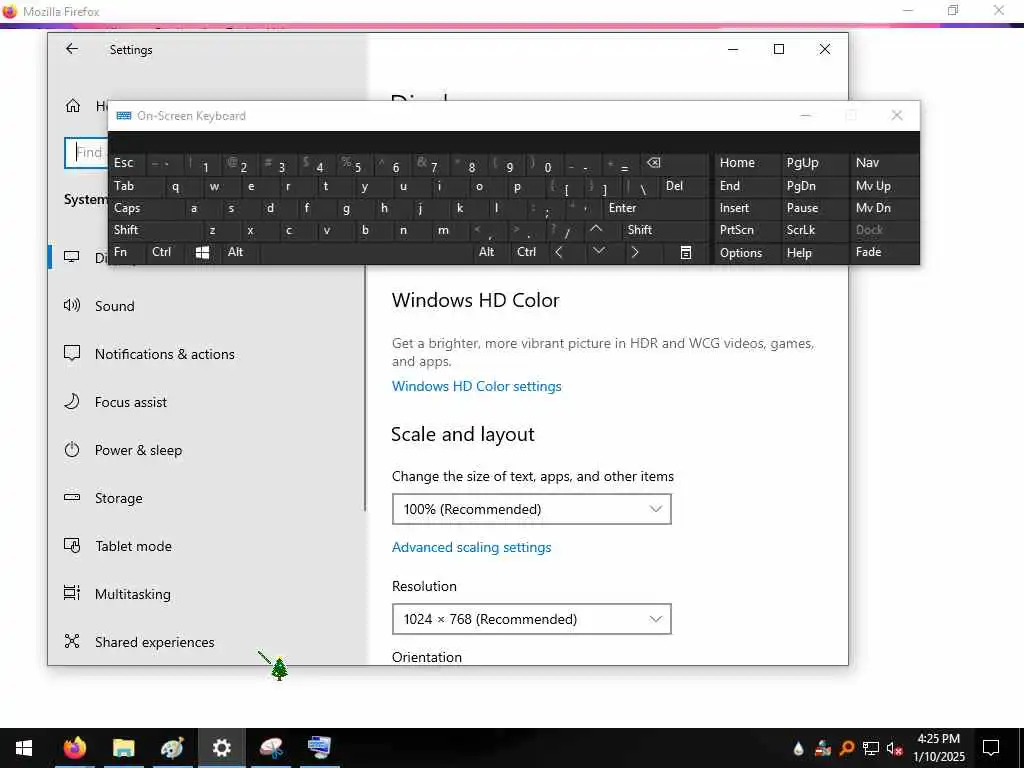
Task: Open Multitasking settings
Action: point(133,594)
